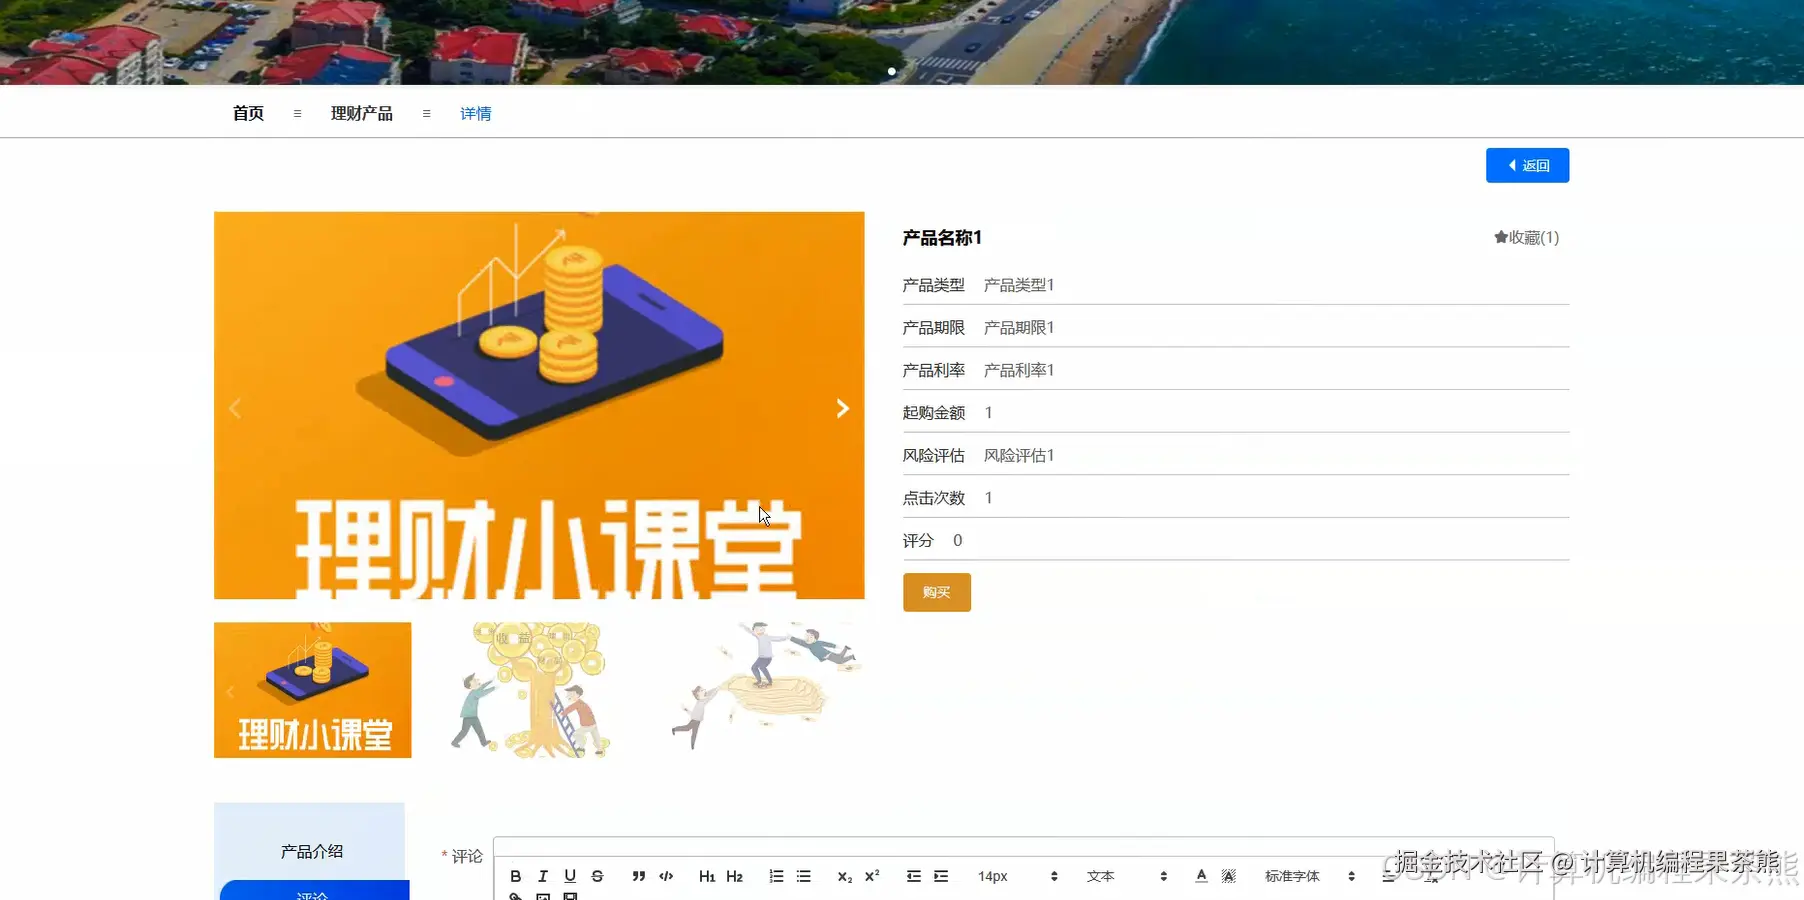Toggle bold formatting in the comment editor
Image resolution: width=1804 pixels, height=900 pixels.
click(x=515, y=876)
